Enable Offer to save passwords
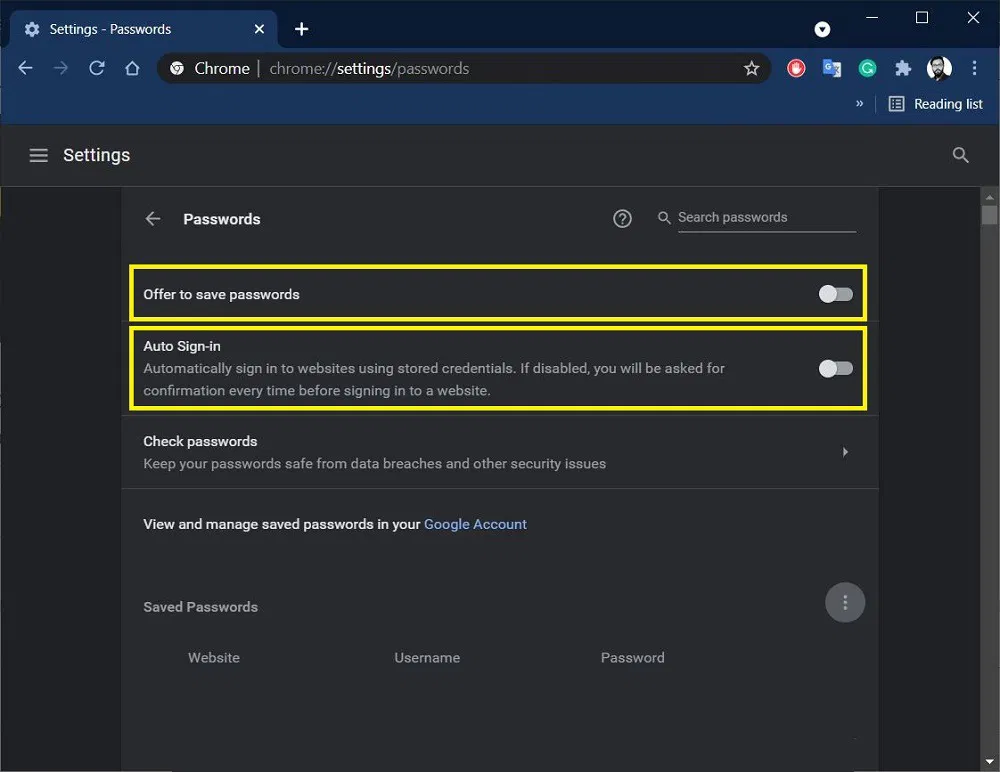This screenshot has height=772, width=1000. click(835, 293)
